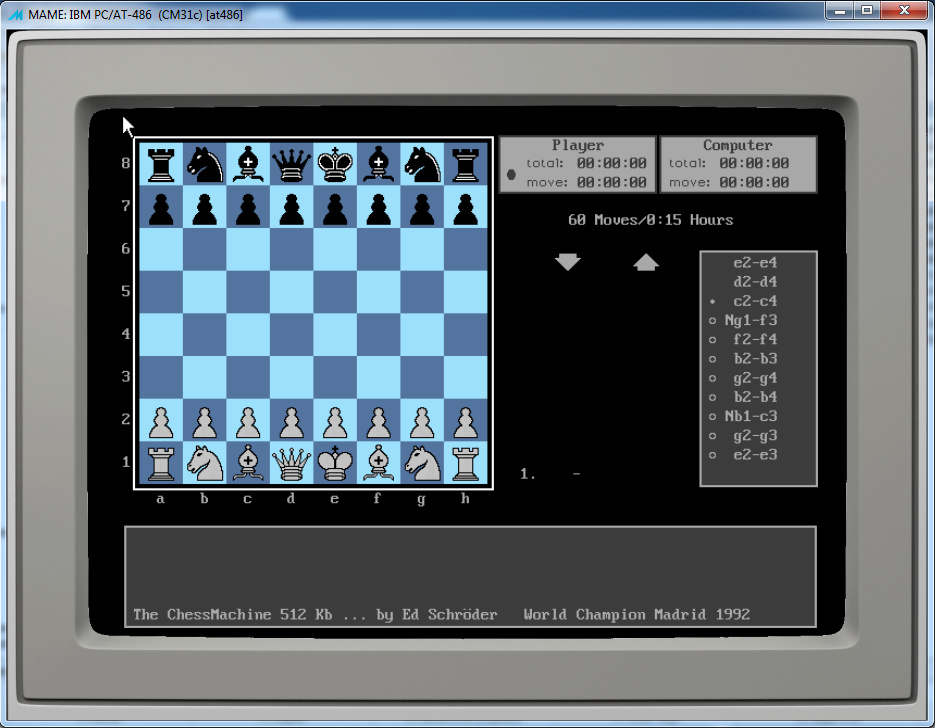Click the ChessMachine status message box
Image resolution: width=935 pixels, height=728 pixels.
pos(470,577)
